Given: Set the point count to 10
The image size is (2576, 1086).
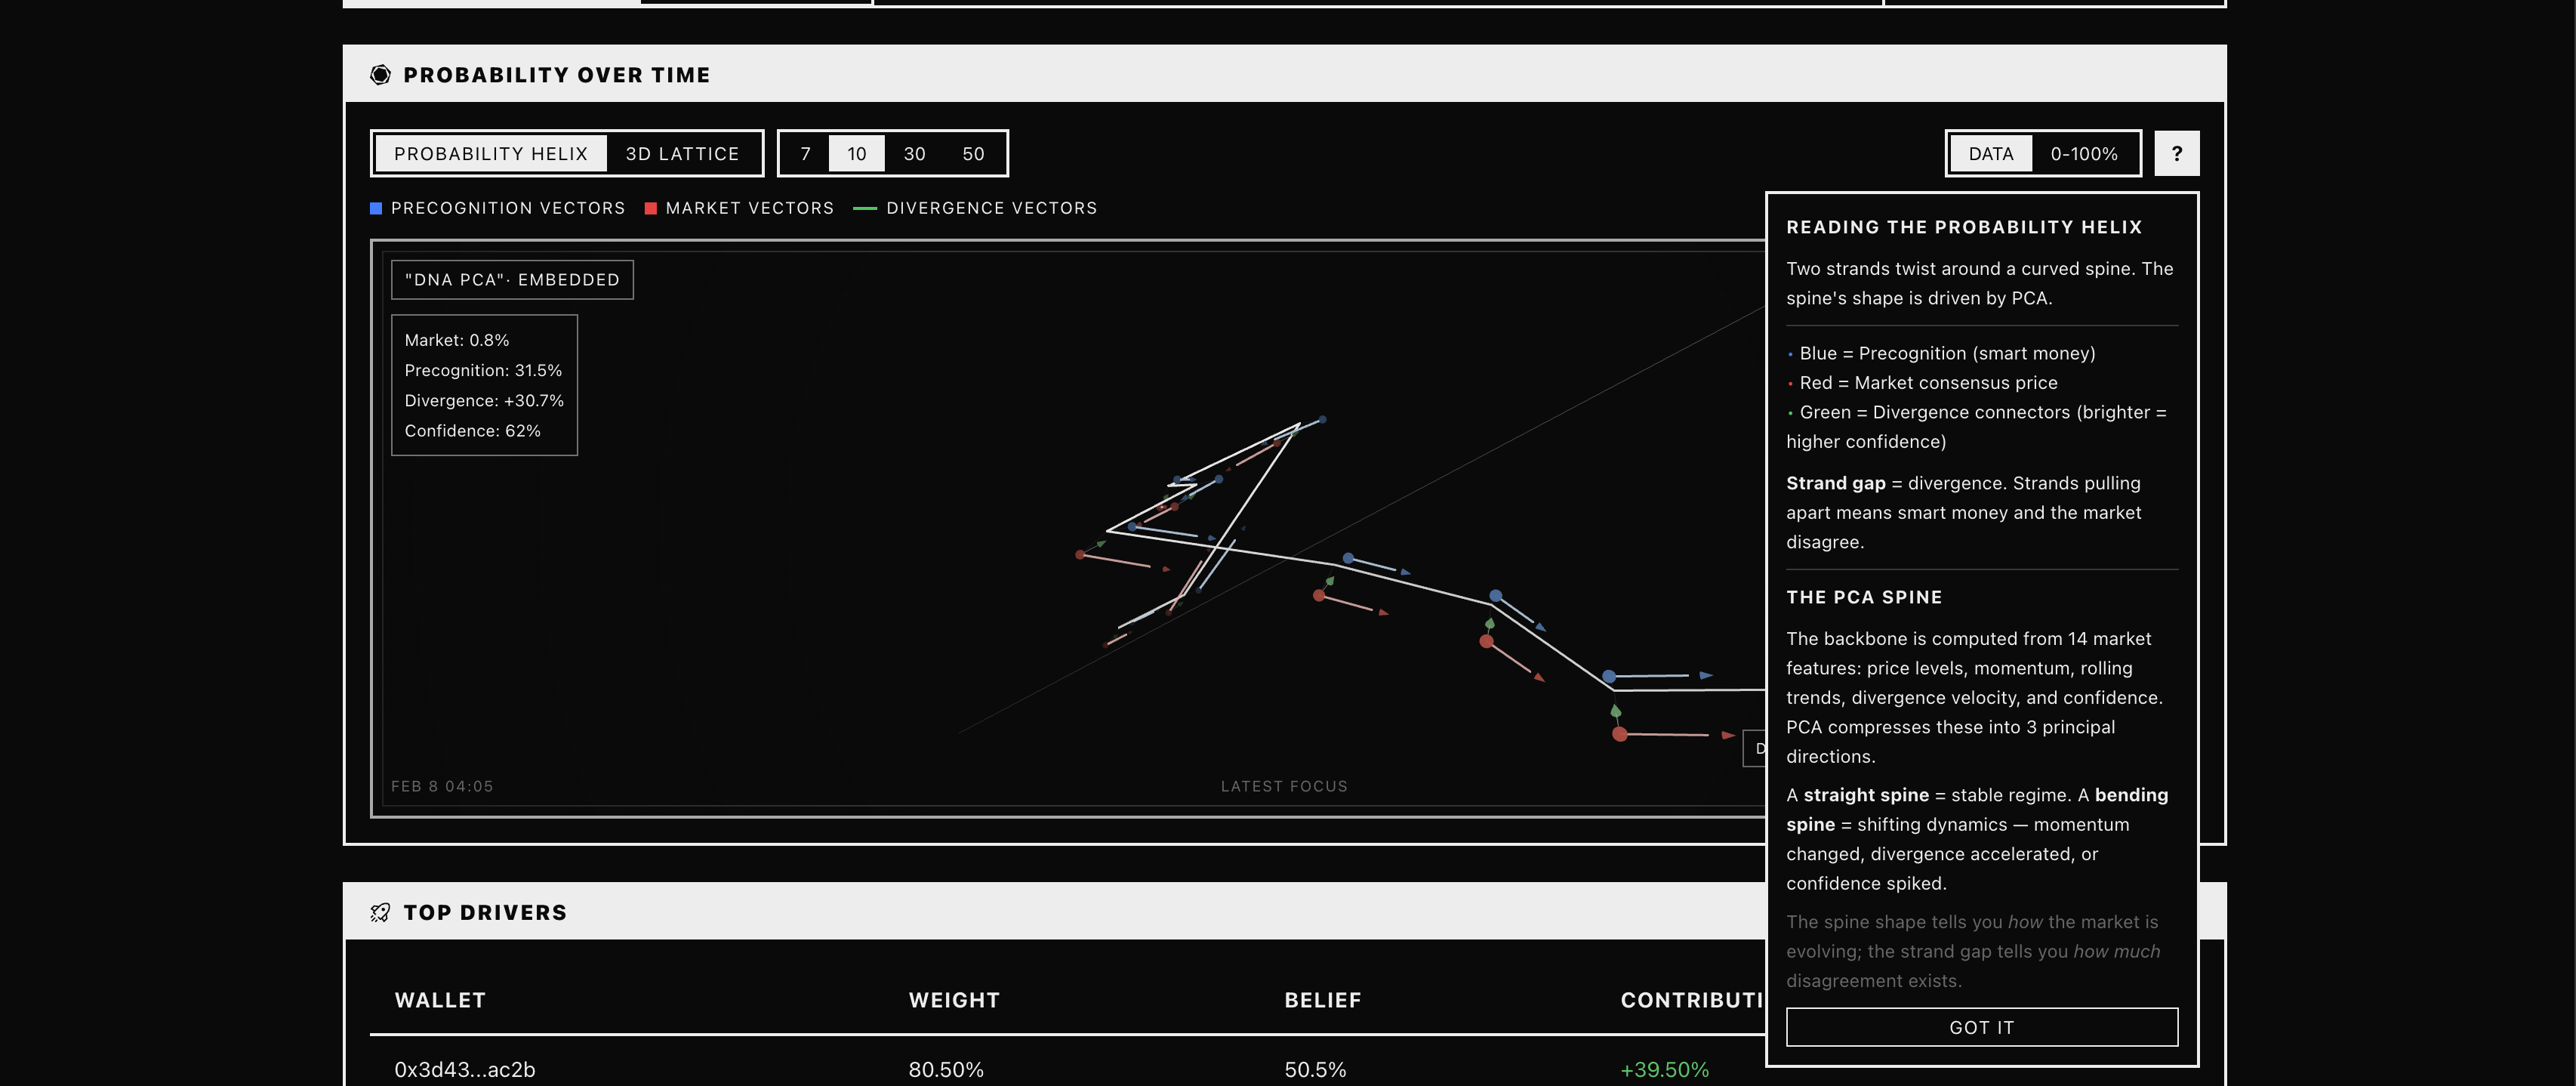Looking at the screenshot, I should pos(856,154).
